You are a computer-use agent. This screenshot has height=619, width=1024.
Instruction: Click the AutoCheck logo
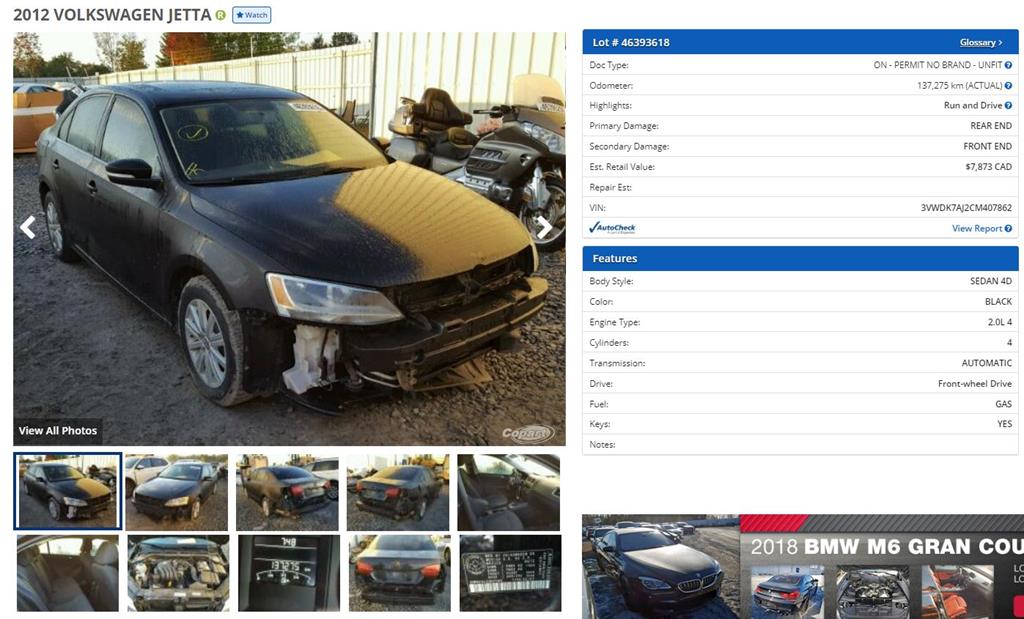point(612,228)
